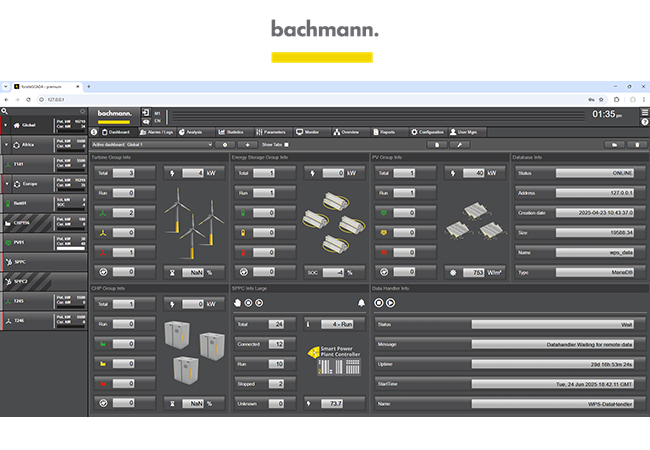
Task: Click the login/logout icon beside Bachmann logo
Action: point(146,113)
